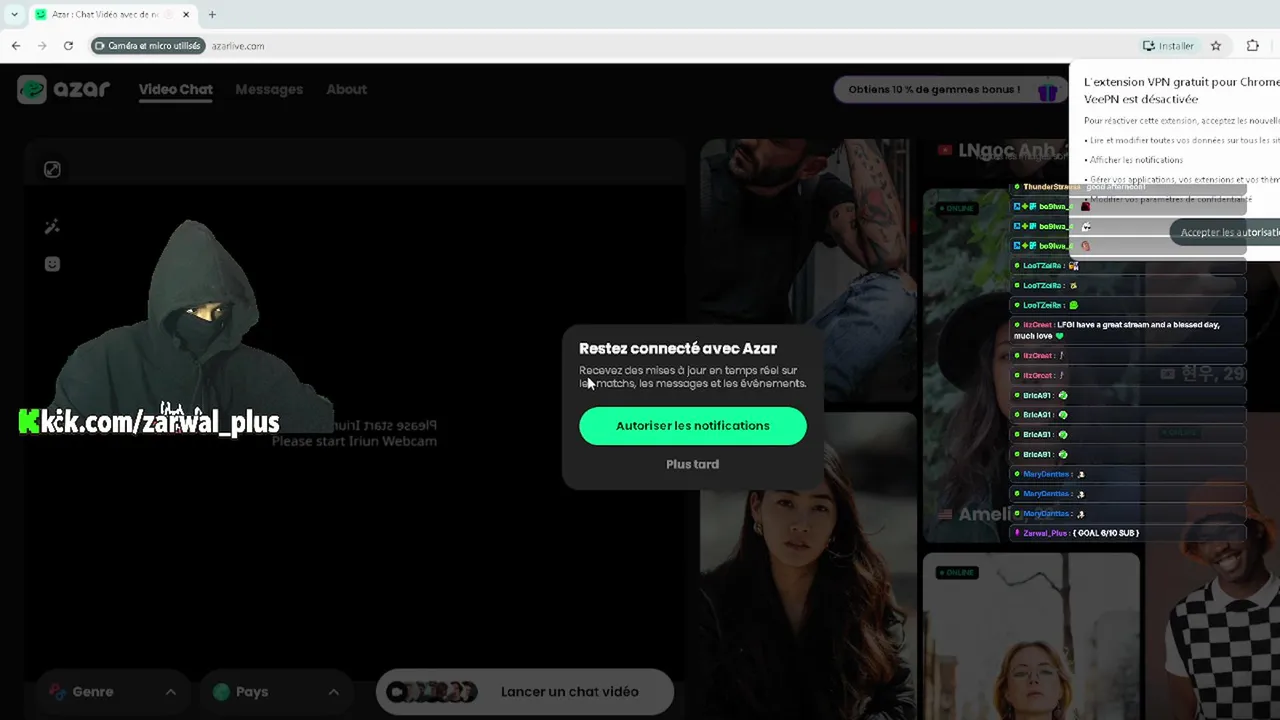Click the Restez connecté avec Azar heading
This screenshot has height=720, width=1280.
(678, 349)
